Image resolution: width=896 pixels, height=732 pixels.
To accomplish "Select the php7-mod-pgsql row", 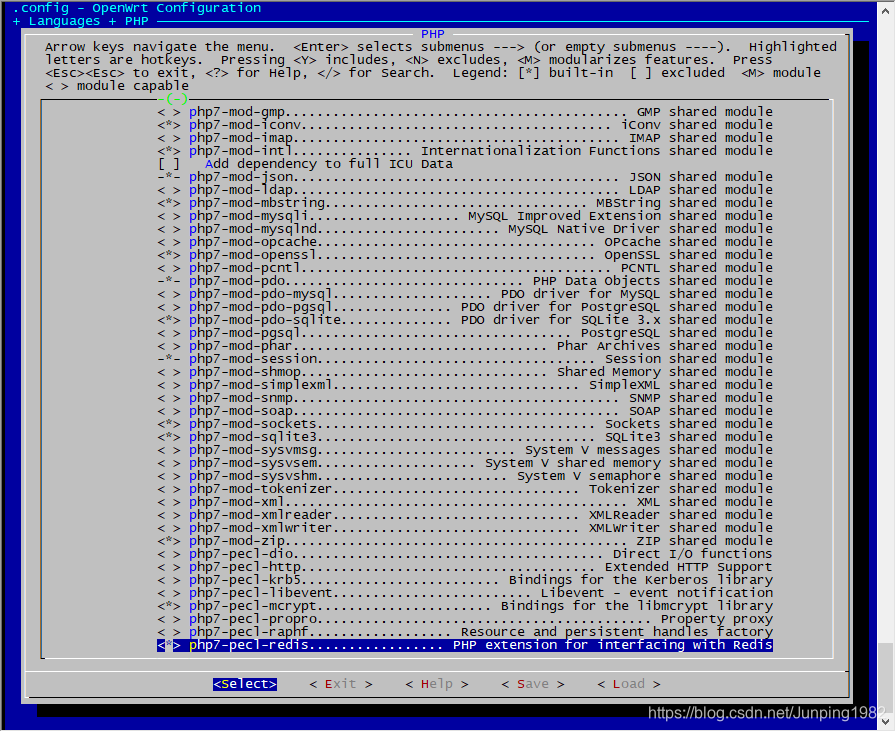I will 465,333.
